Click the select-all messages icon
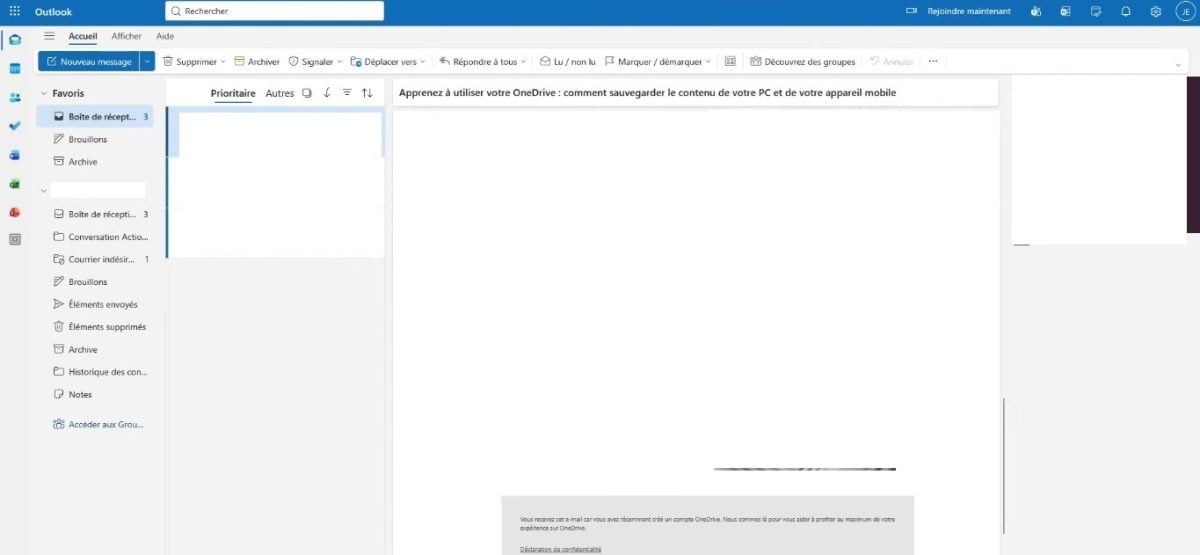Screen dimensions: 1200x555 click(x=307, y=93)
